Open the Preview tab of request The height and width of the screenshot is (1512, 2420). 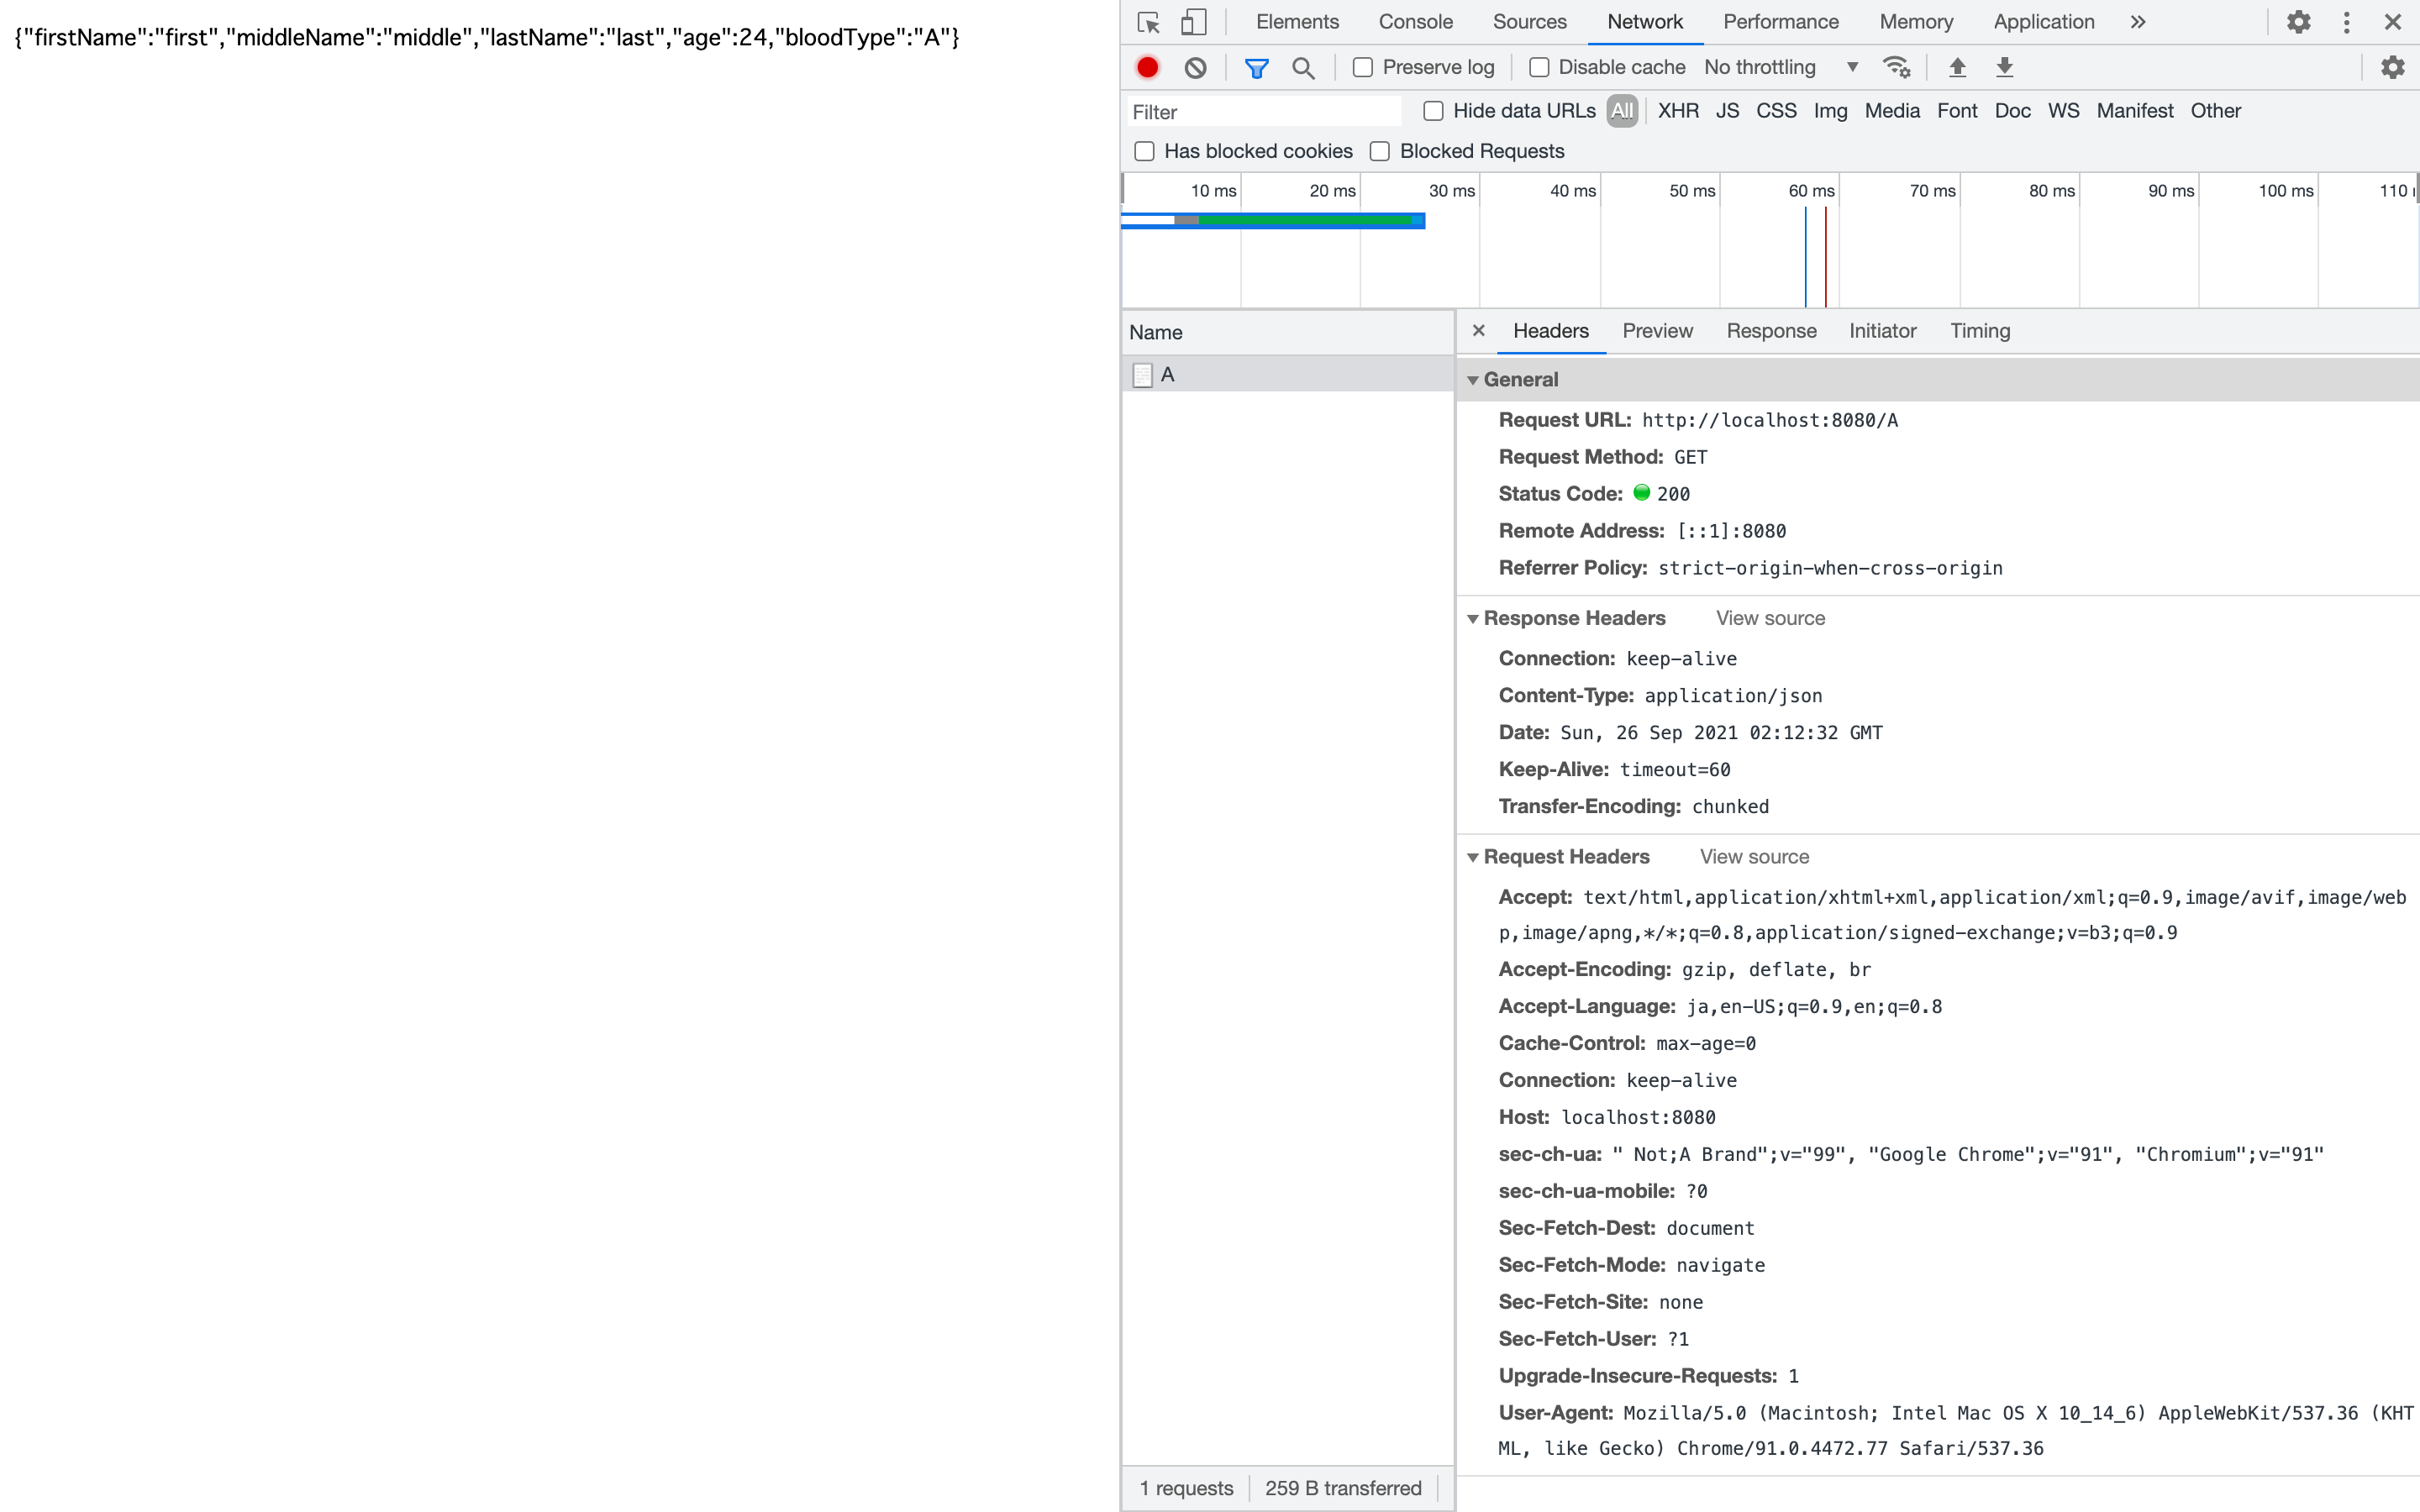click(x=1657, y=331)
